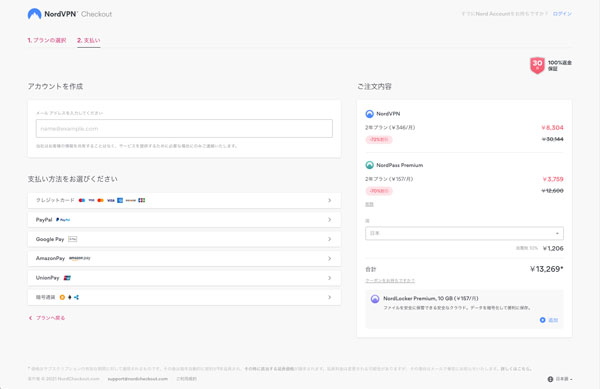Click the login link in header
Viewport: 600px width, 389px height.
(562, 14)
